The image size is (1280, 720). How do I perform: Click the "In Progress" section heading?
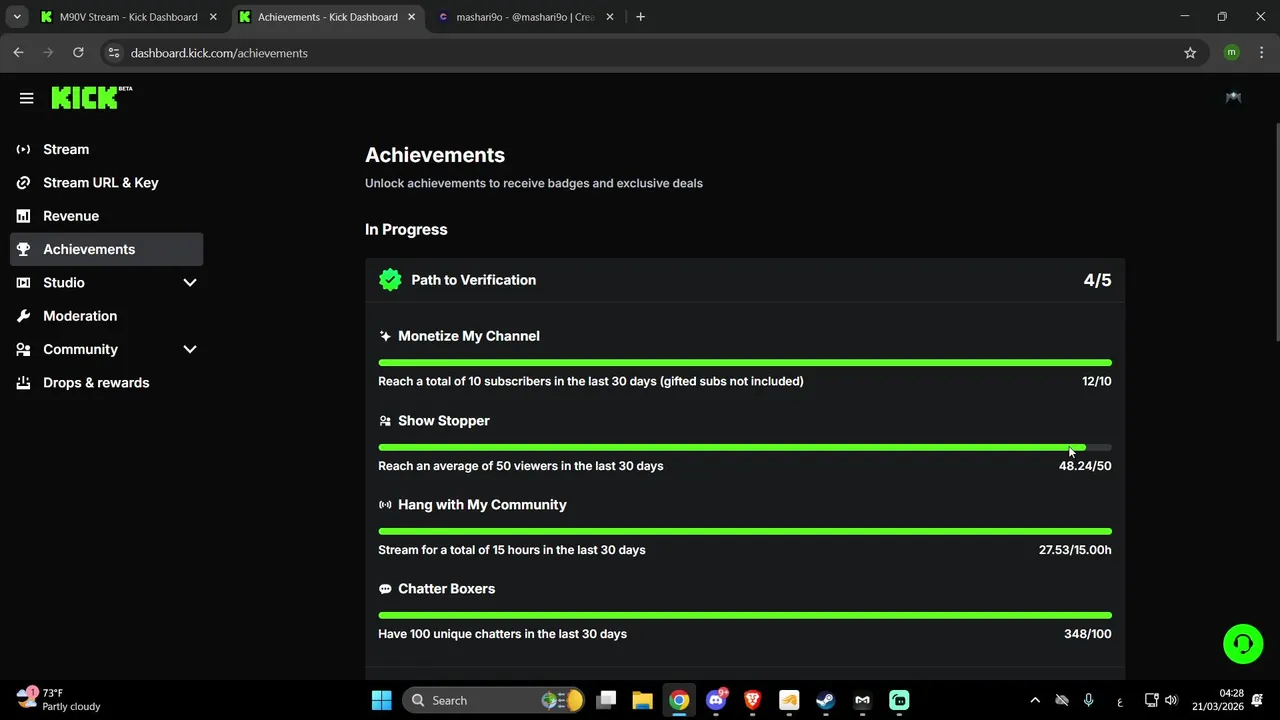[x=406, y=229]
